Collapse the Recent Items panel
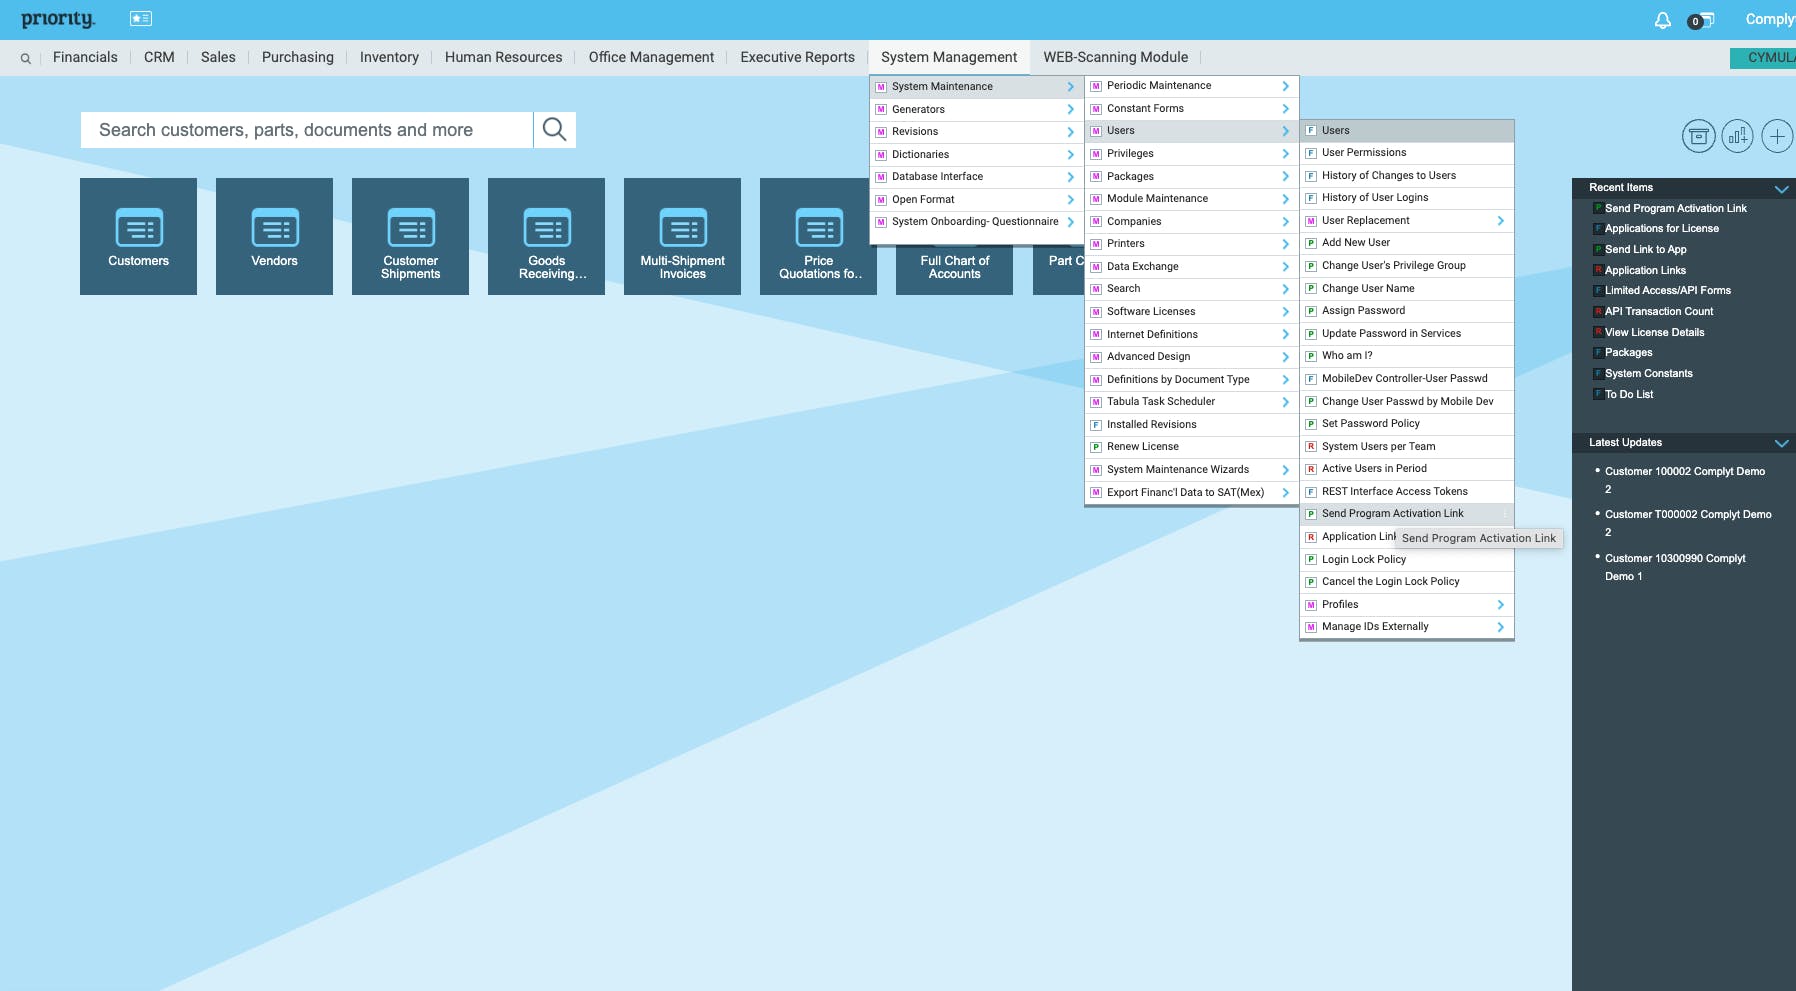The width and height of the screenshot is (1796, 991). coord(1781,188)
